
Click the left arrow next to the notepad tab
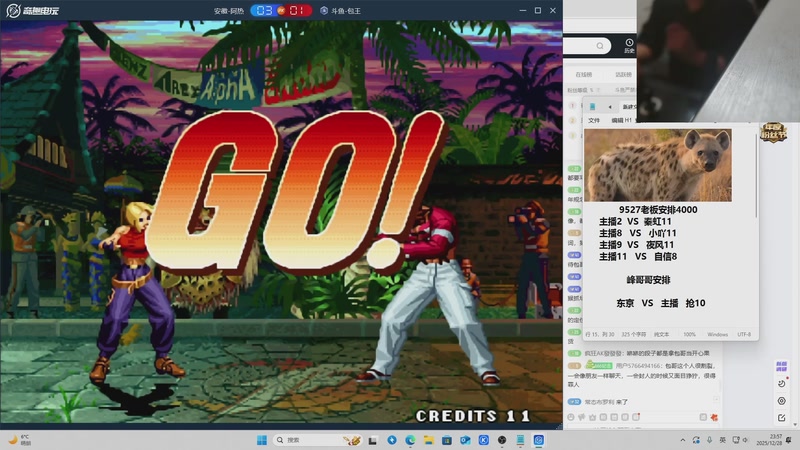coord(610,107)
